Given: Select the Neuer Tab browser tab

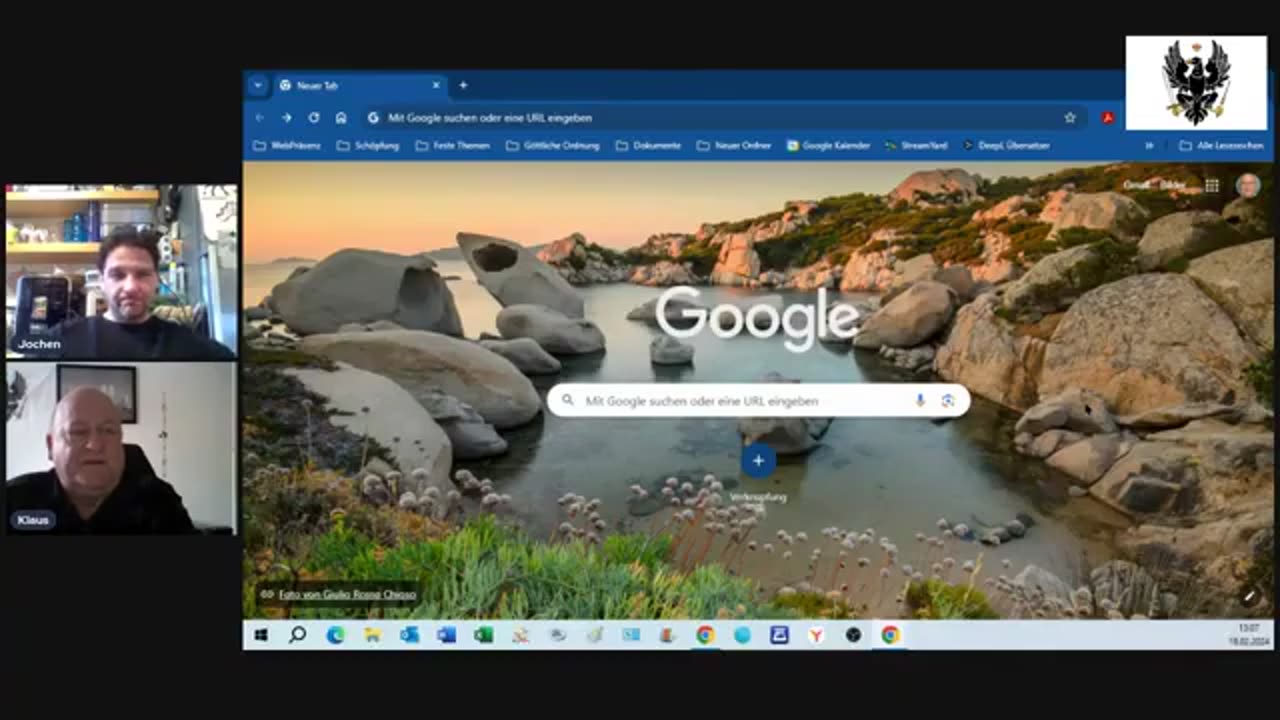Looking at the screenshot, I should click(360, 86).
